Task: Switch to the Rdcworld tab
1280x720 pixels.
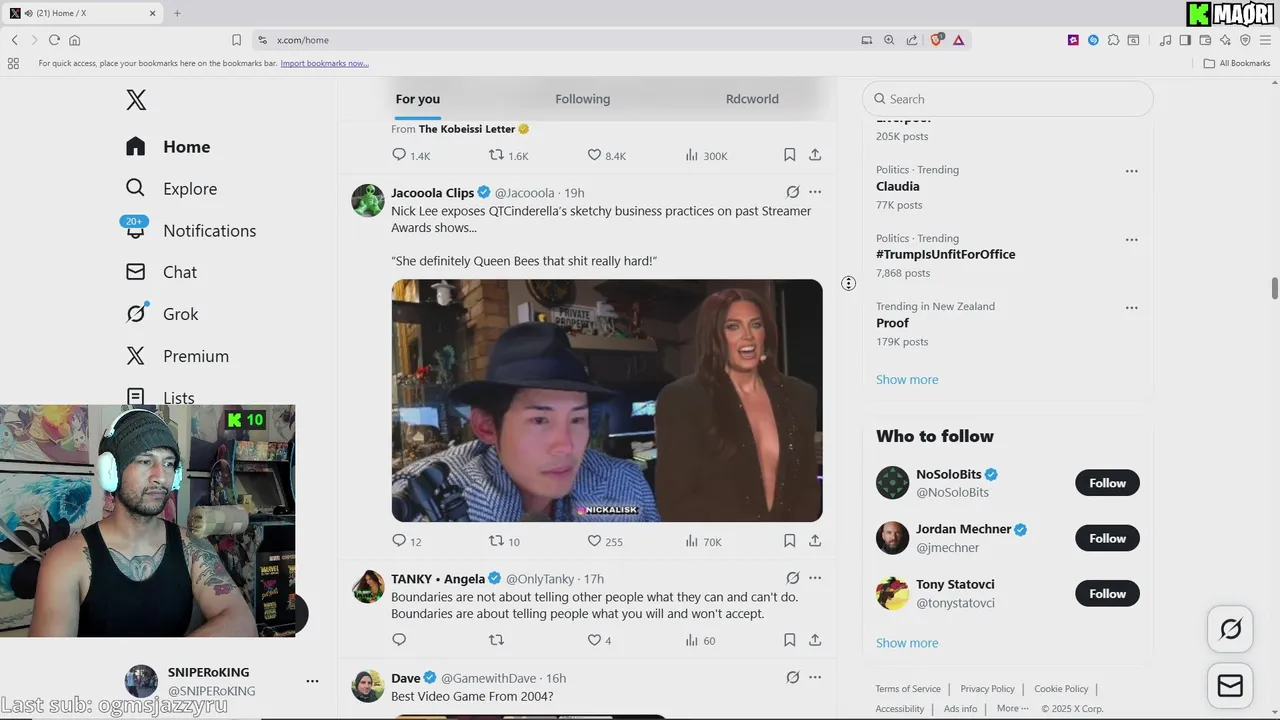Action: pyautogui.click(x=752, y=99)
